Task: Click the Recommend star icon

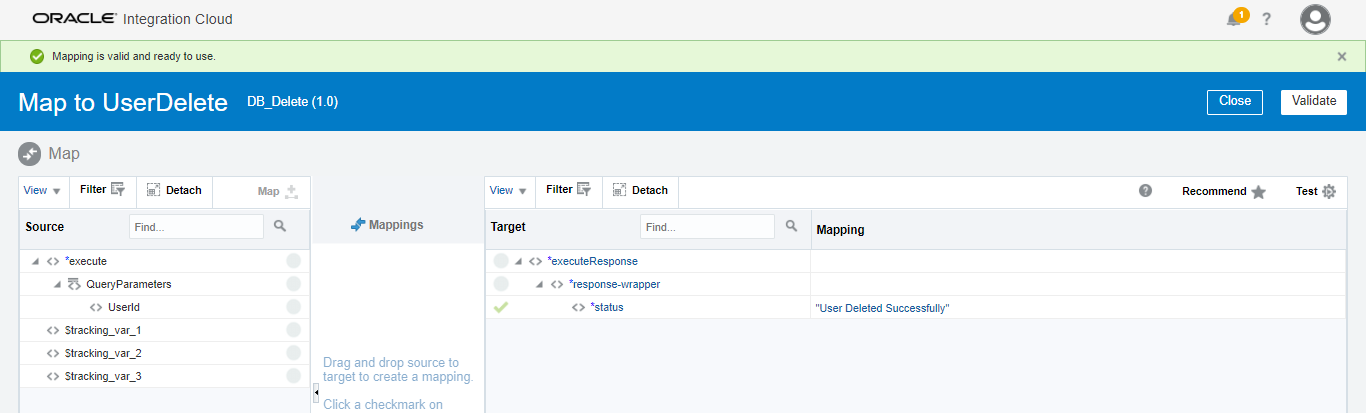Action: pos(1258,191)
